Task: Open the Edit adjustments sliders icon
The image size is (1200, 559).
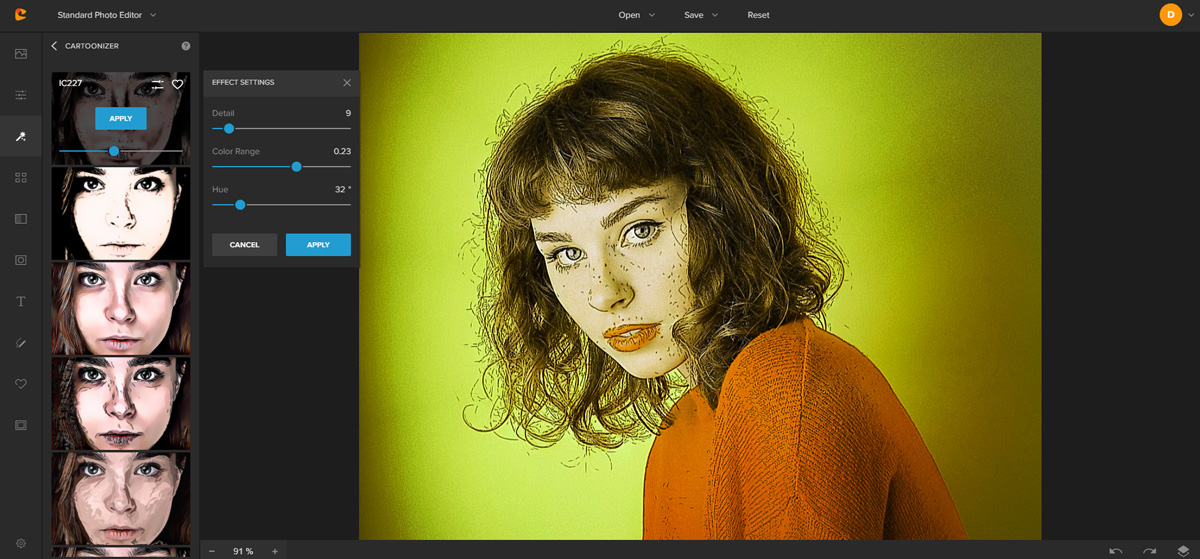Action: coord(20,95)
